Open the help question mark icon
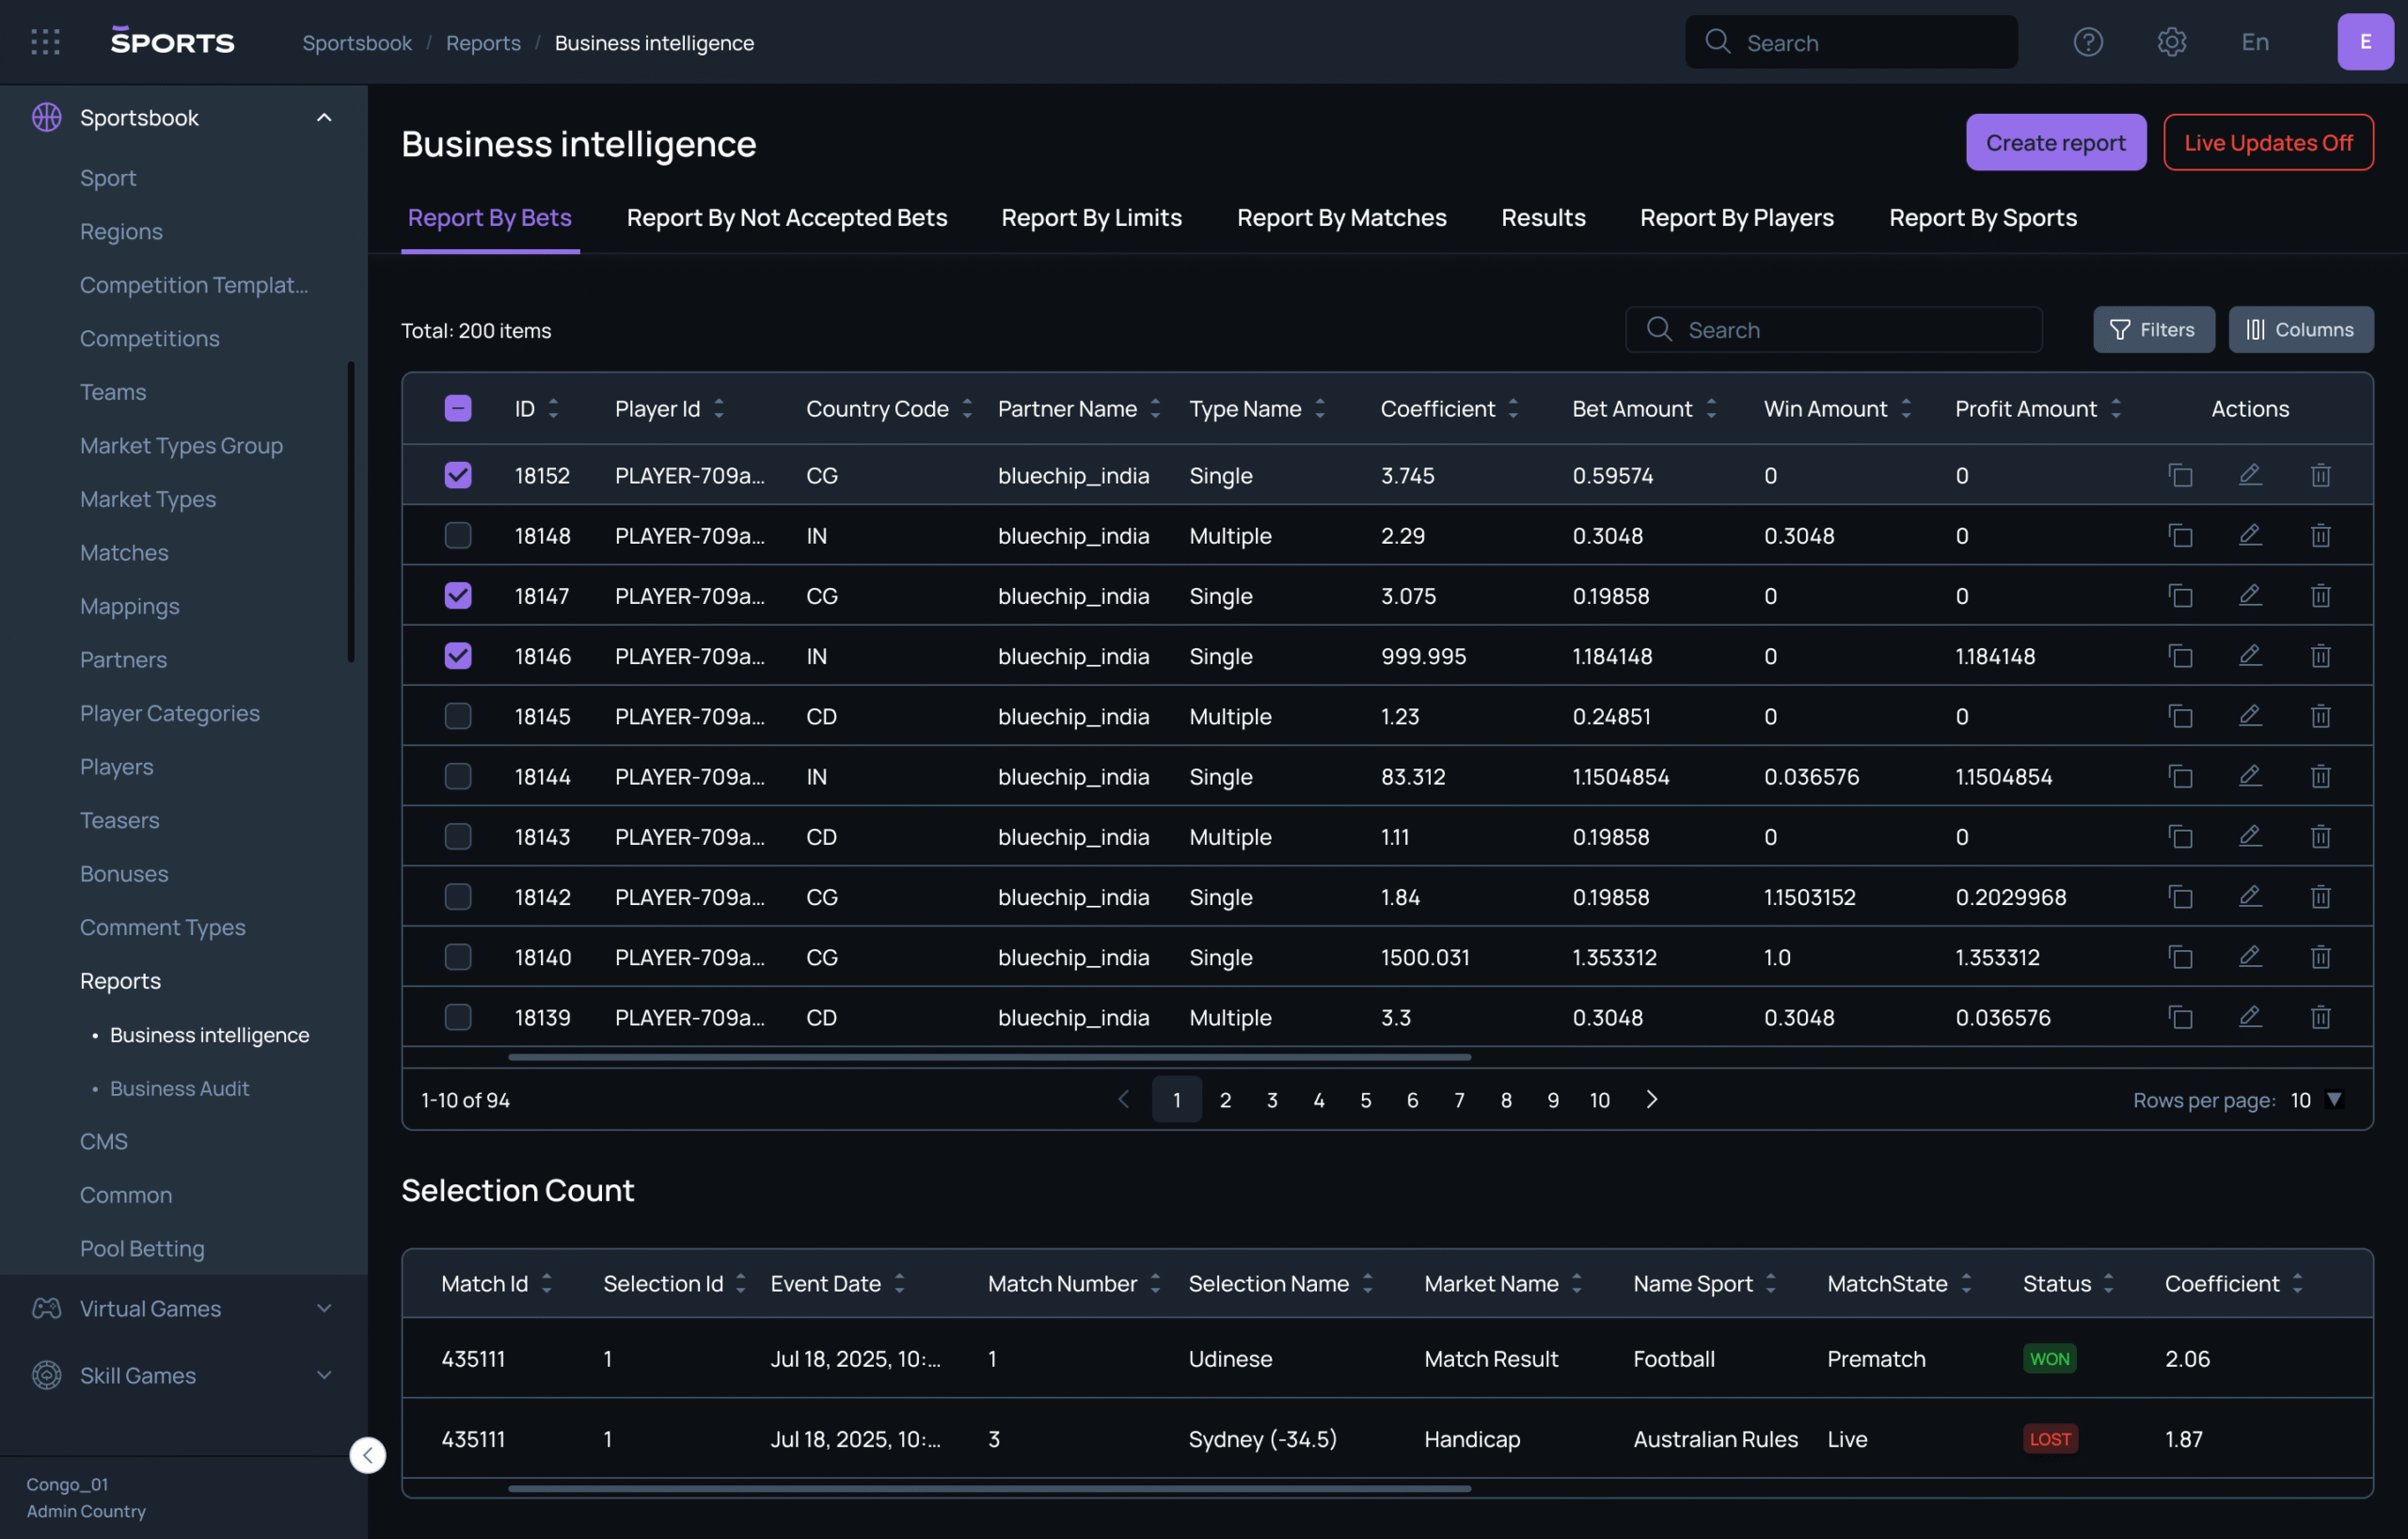This screenshot has height=1539, width=2408. pyautogui.click(x=2088, y=42)
